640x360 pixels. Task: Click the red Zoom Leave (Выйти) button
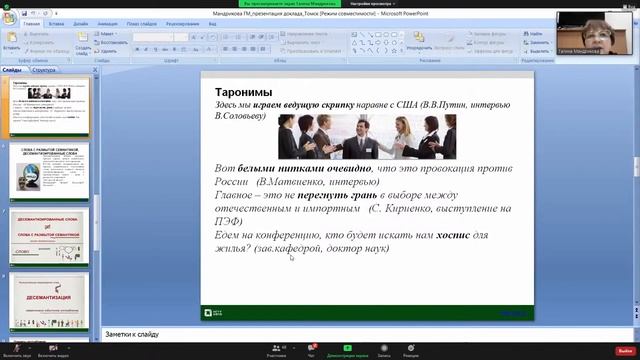(x=625, y=351)
